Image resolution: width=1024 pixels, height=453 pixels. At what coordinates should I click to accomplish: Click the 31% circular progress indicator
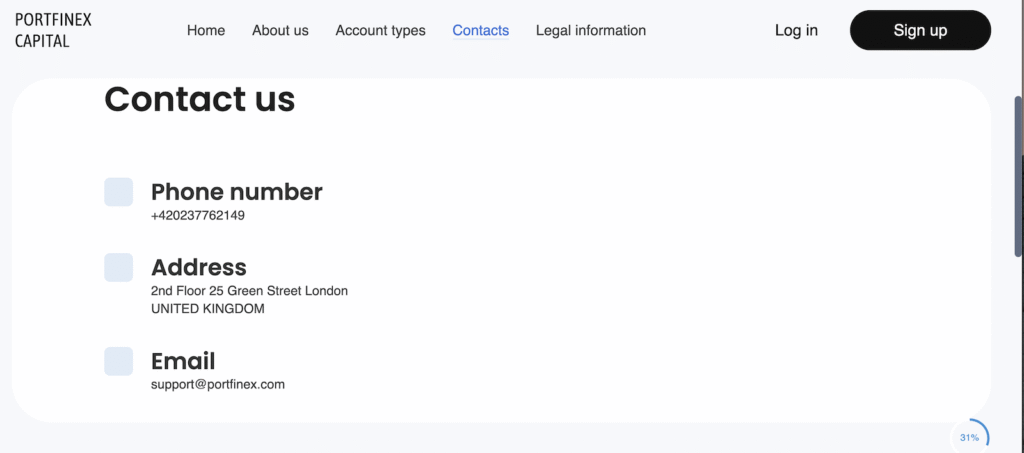[970, 437]
